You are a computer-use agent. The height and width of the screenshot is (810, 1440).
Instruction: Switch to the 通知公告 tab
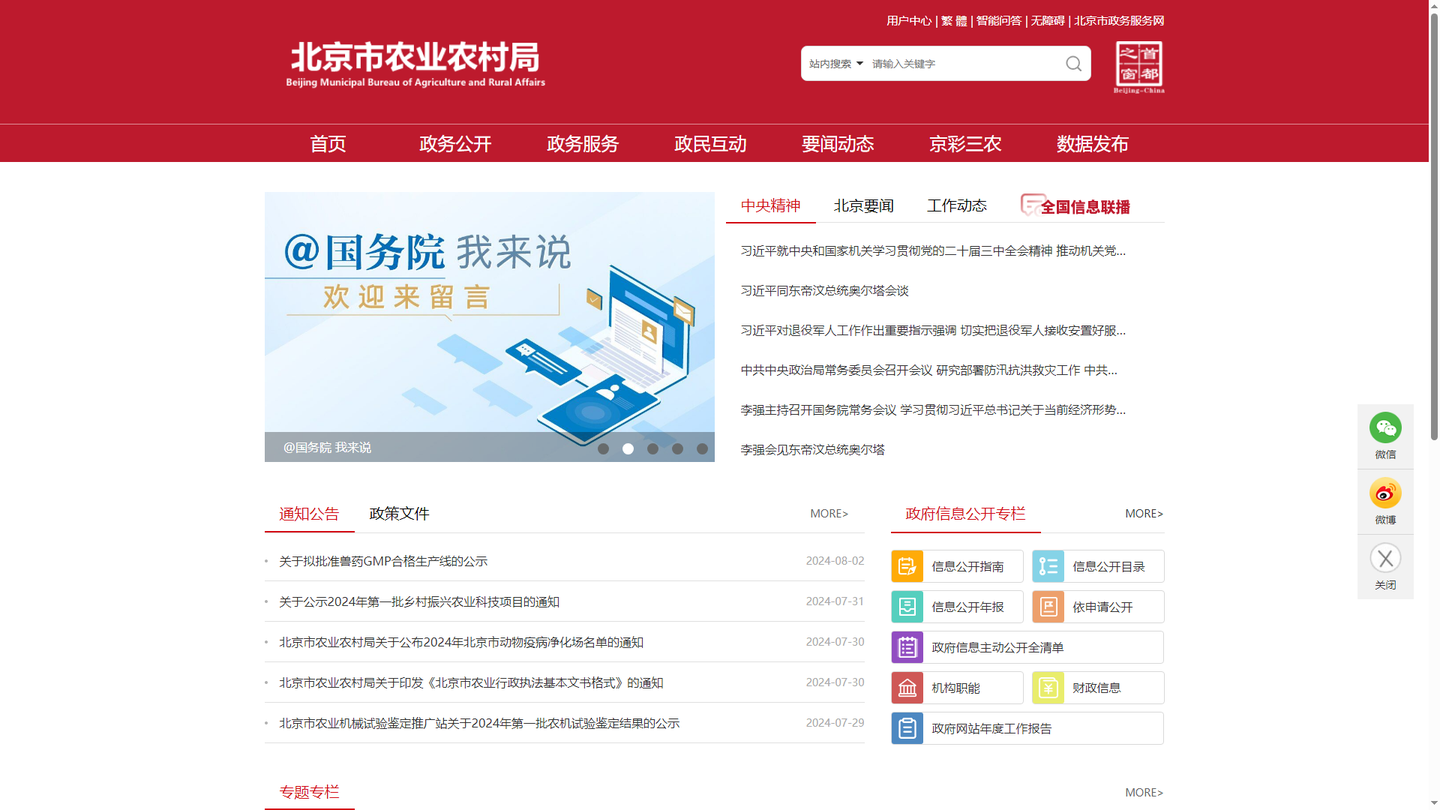tap(309, 514)
